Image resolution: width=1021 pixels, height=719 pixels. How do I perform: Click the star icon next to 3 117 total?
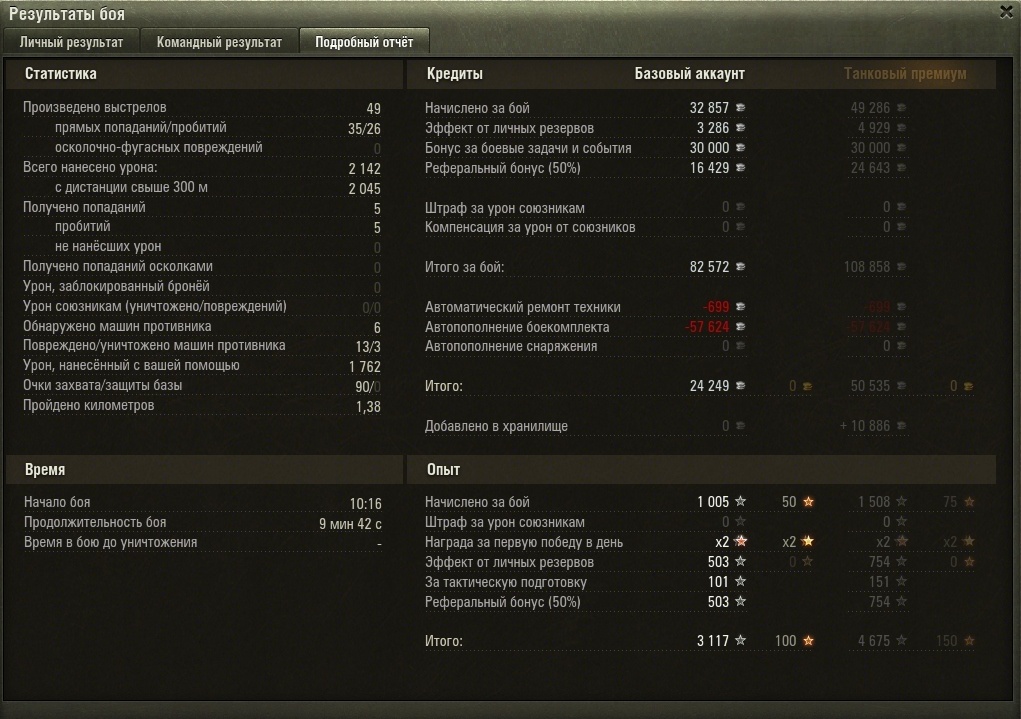pos(740,641)
